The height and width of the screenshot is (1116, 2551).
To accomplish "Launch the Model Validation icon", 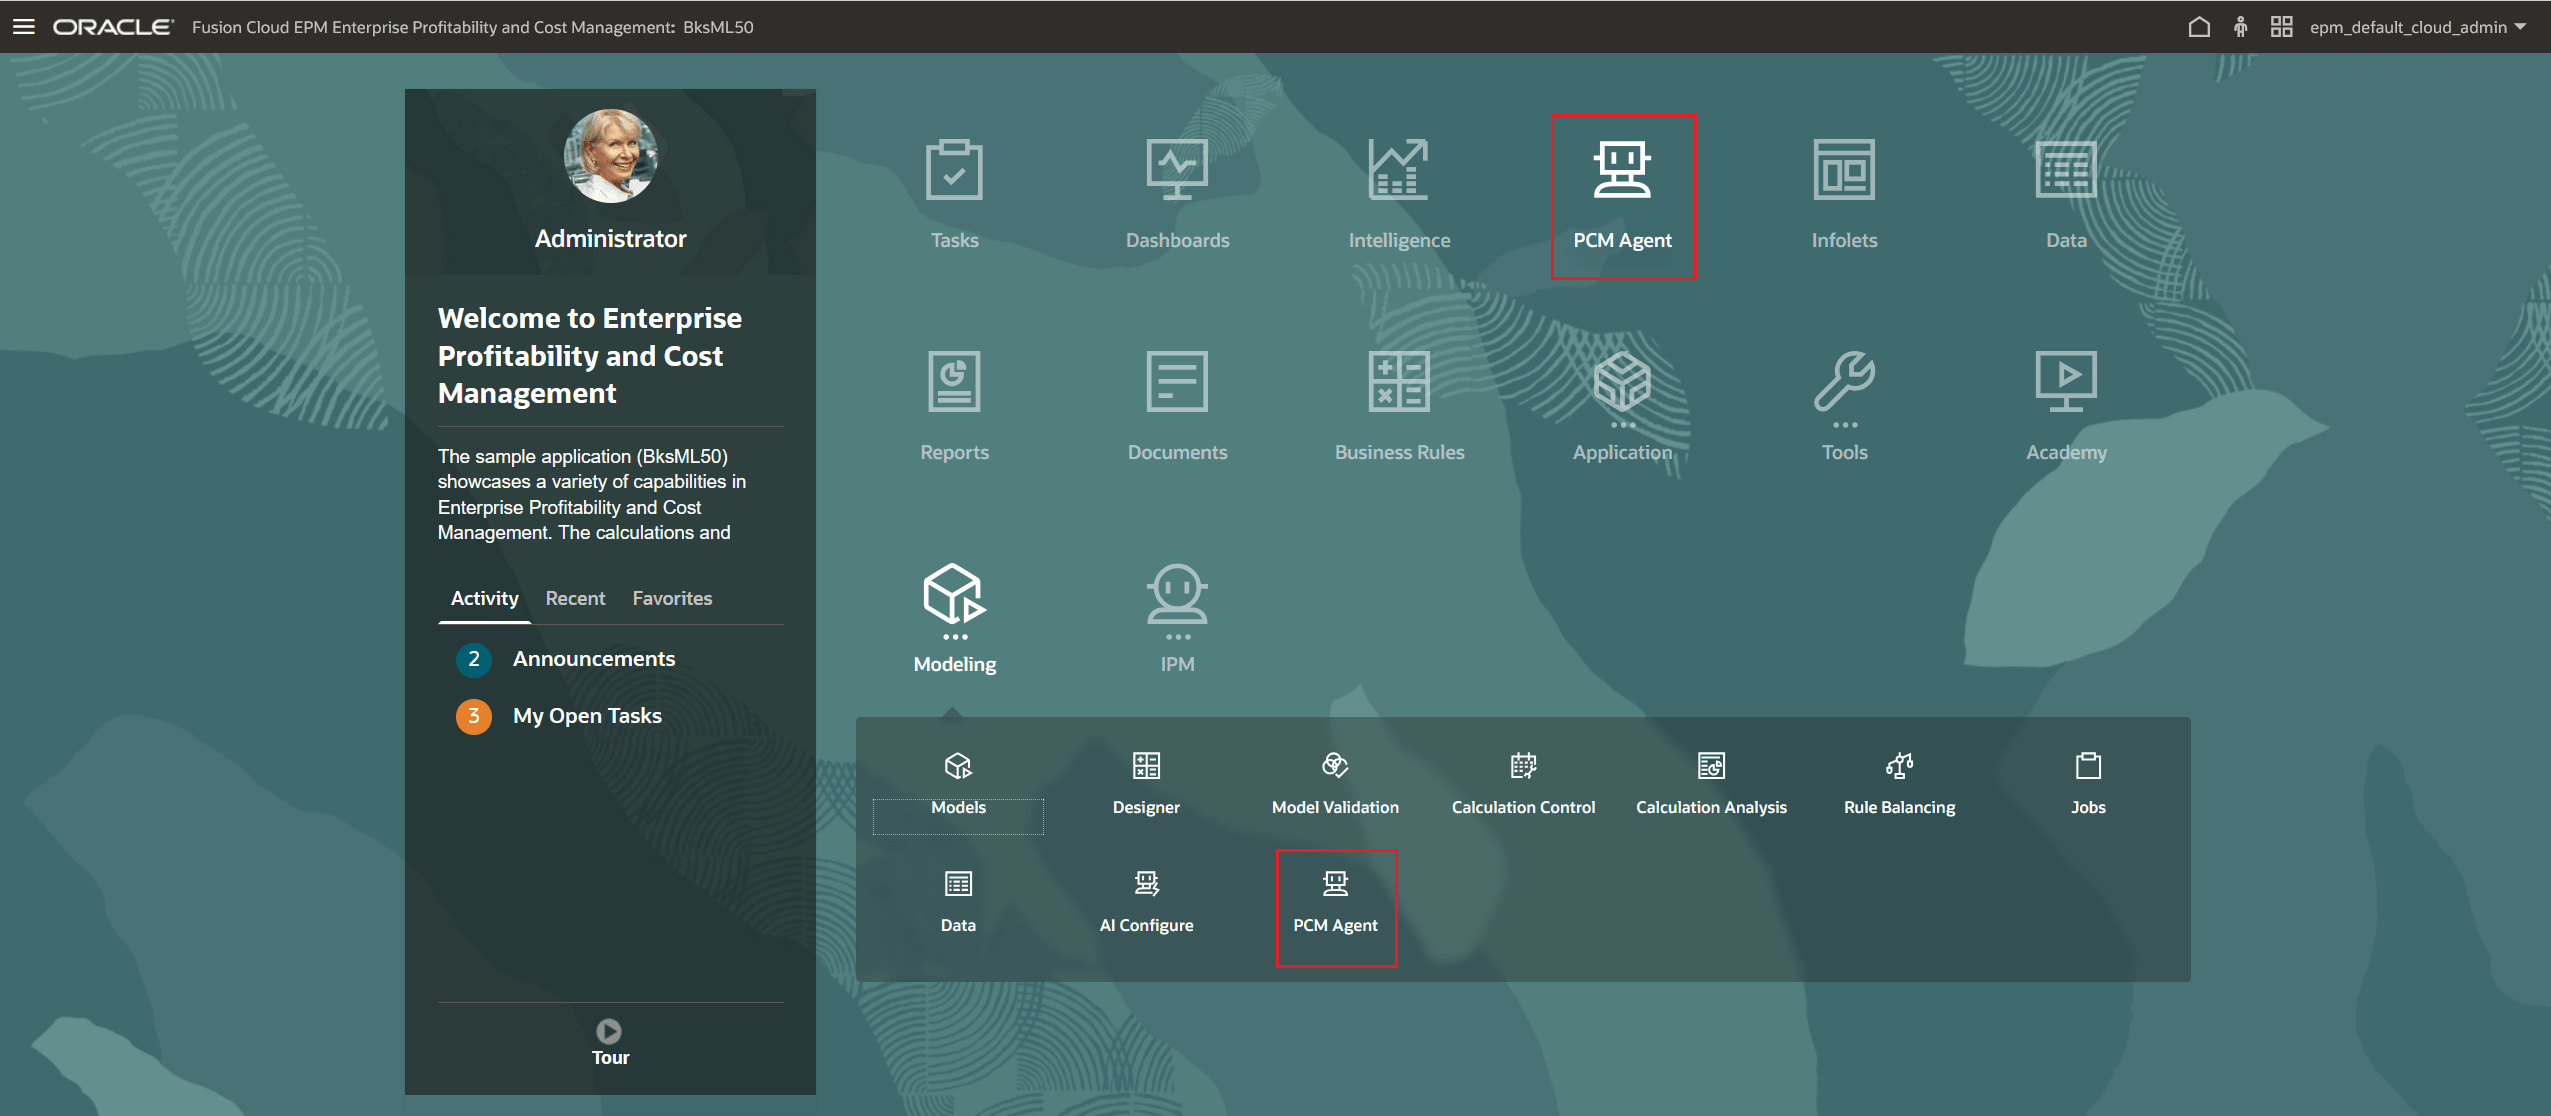I will click(x=1334, y=783).
